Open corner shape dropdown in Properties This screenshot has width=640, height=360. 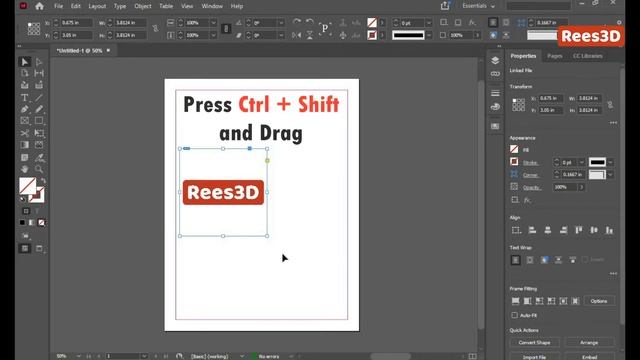pos(610,175)
